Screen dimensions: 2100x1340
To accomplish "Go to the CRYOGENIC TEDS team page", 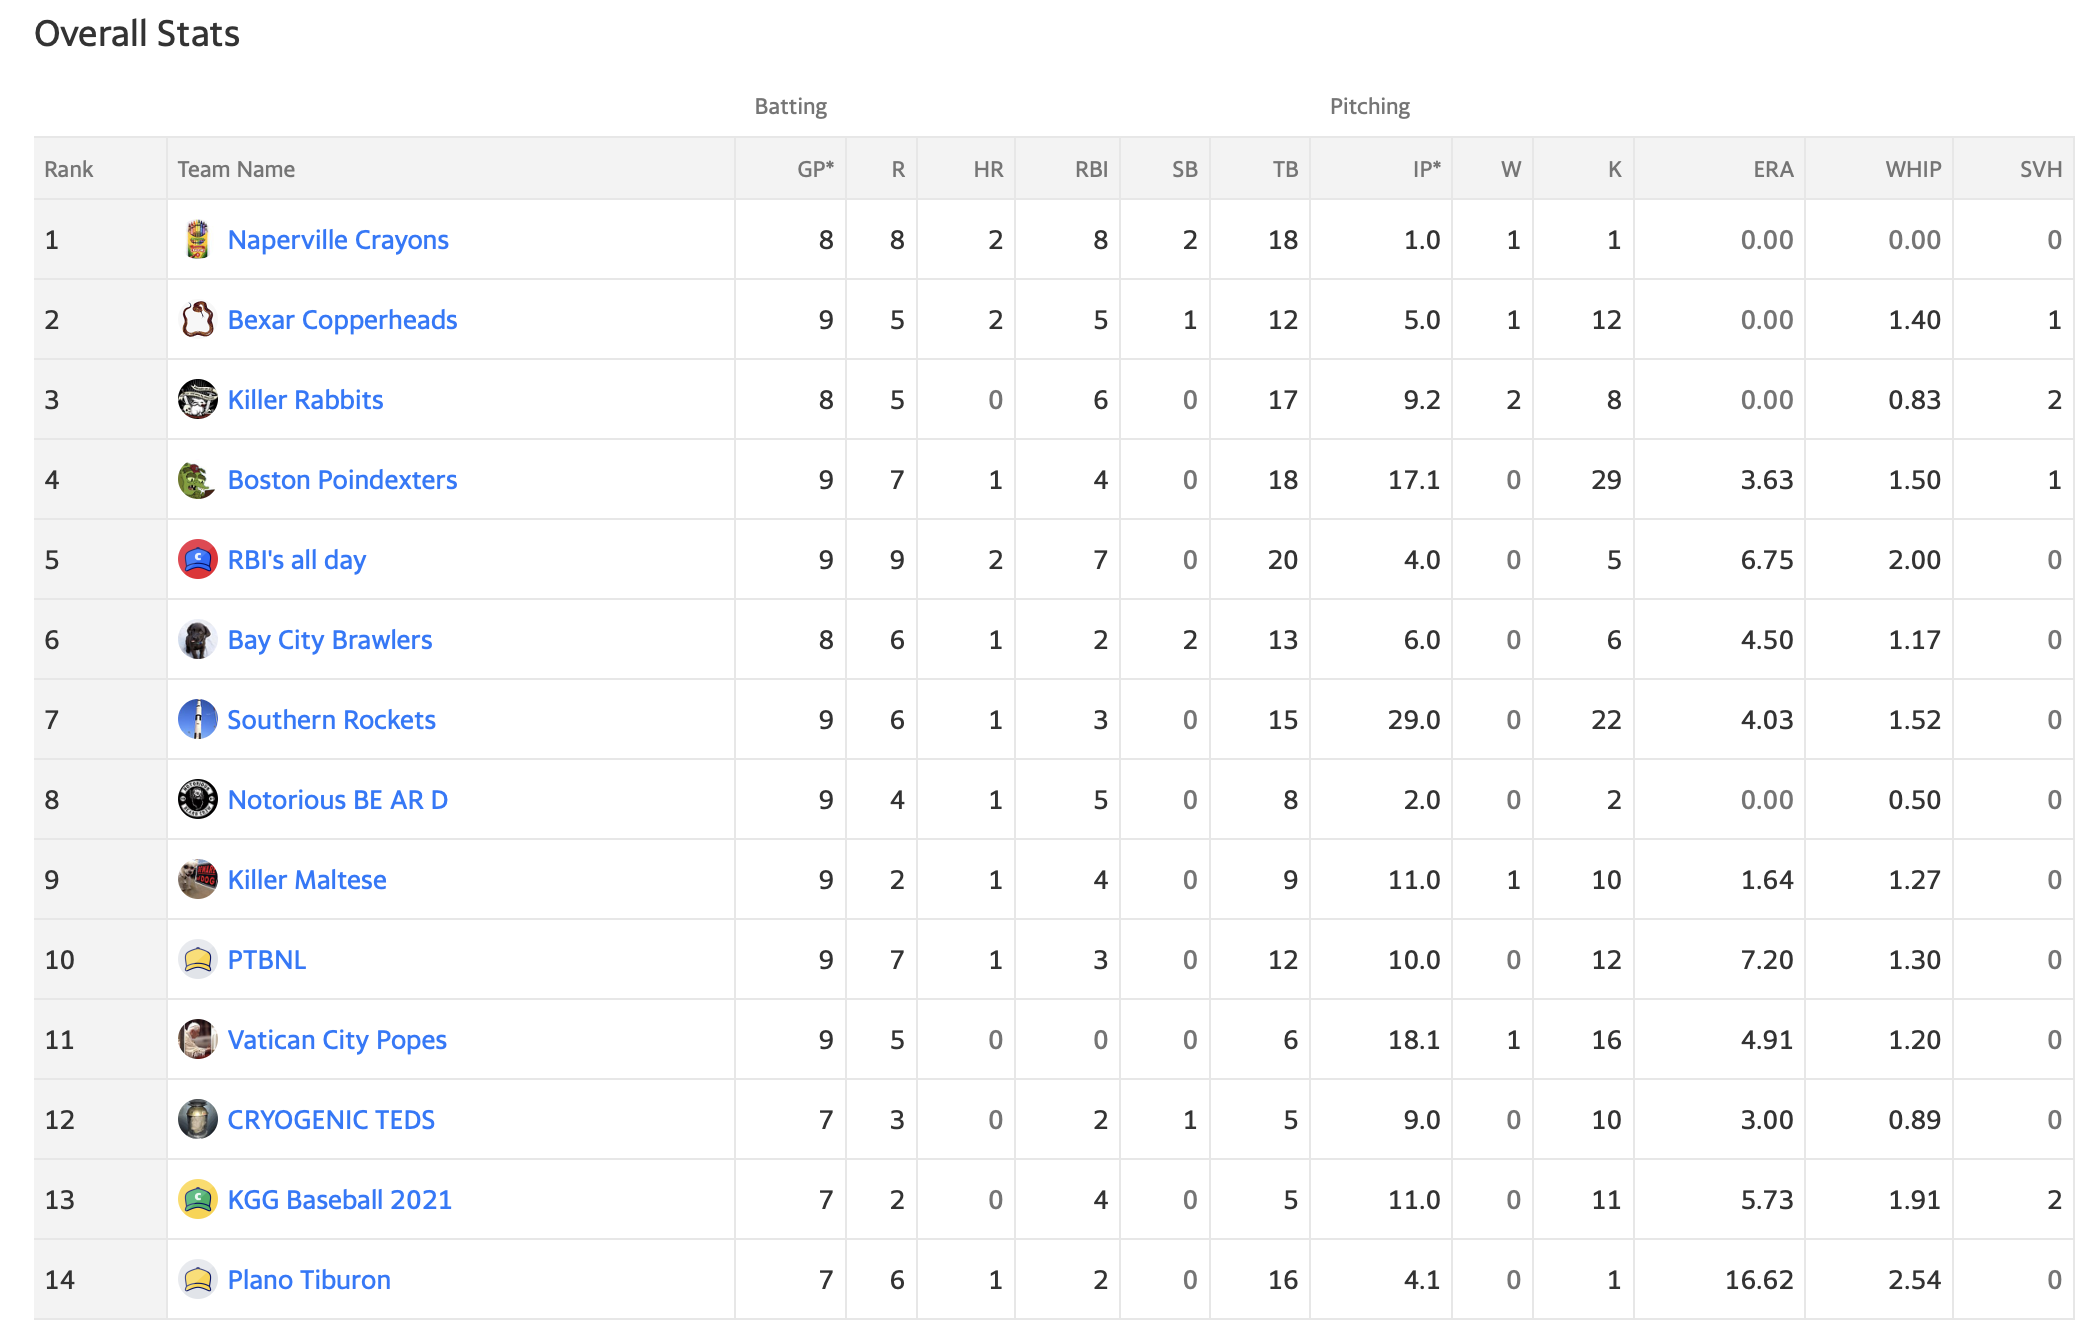I will pyautogui.click(x=331, y=1120).
